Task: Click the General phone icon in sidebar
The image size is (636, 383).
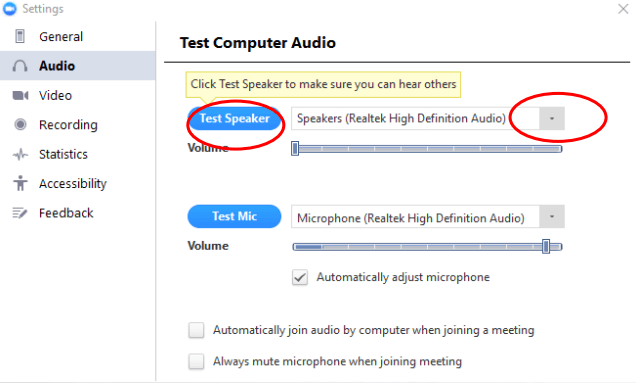Action: coord(19,36)
